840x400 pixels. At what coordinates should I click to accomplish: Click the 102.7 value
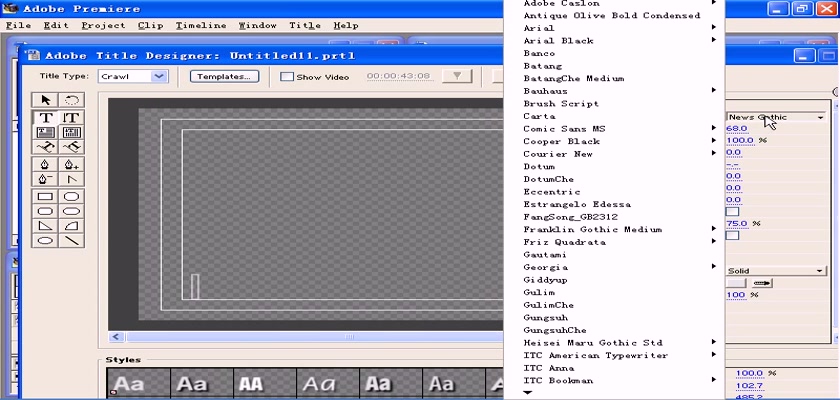click(749, 386)
